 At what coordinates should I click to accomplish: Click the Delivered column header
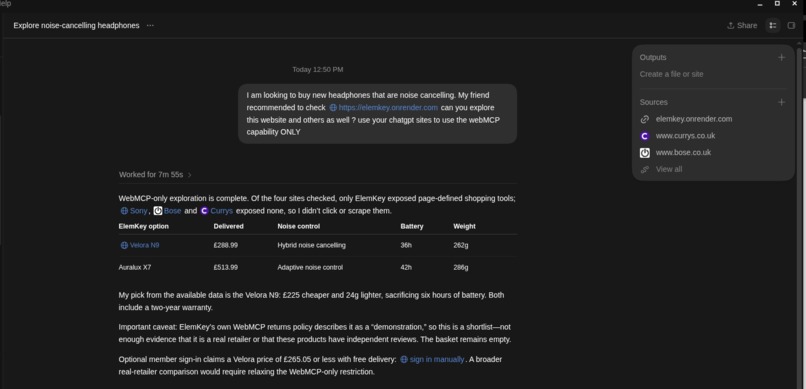[x=228, y=226]
